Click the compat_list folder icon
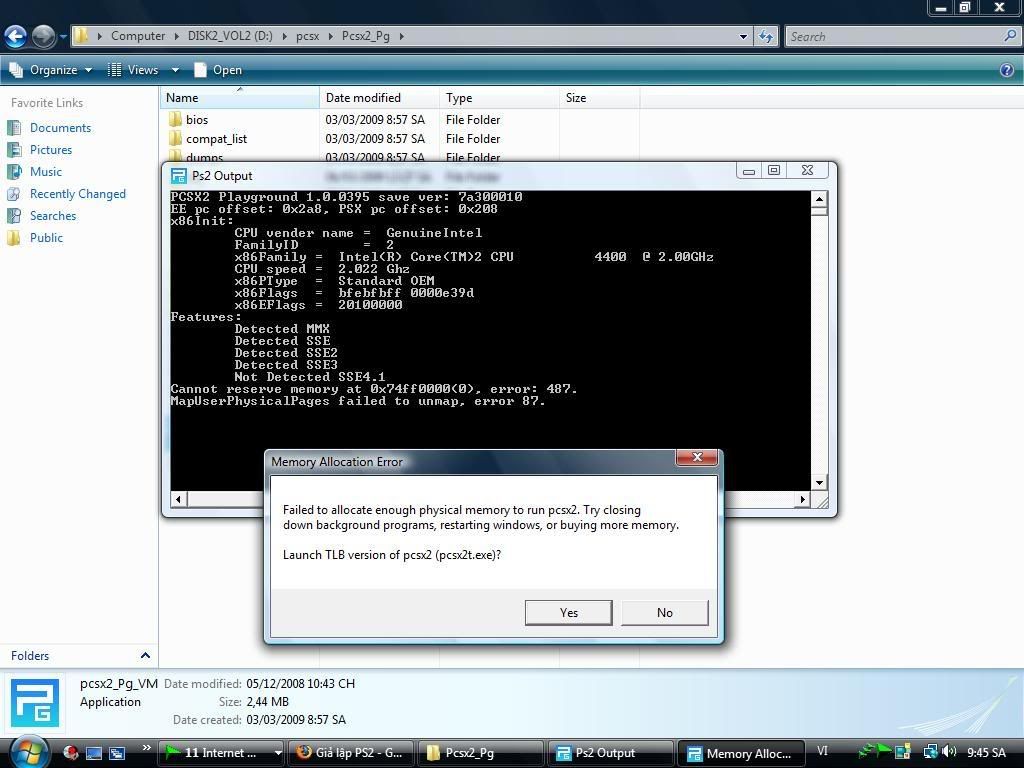 (x=175, y=138)
